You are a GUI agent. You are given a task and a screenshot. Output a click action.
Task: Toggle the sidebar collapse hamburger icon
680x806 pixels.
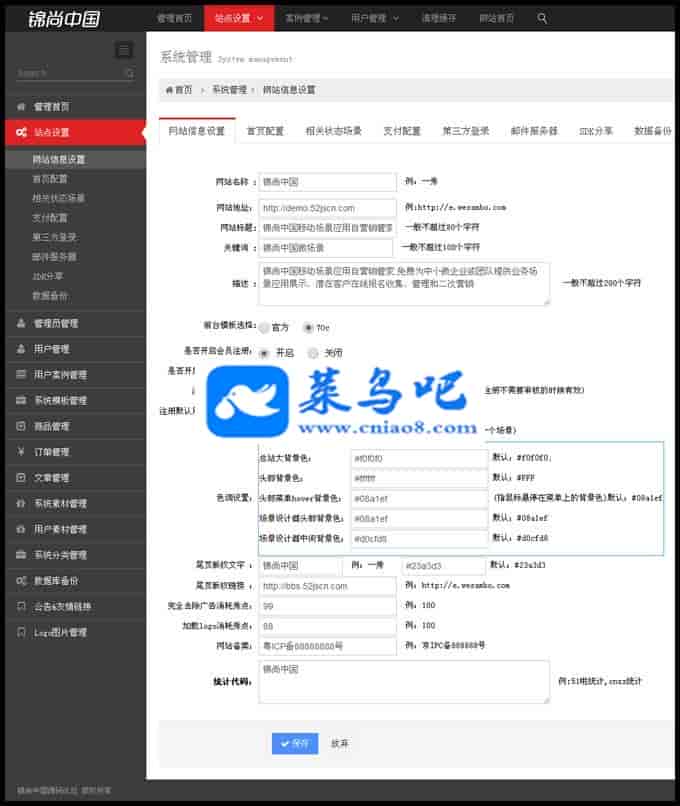pyautogui.click(x=124, y=50)
